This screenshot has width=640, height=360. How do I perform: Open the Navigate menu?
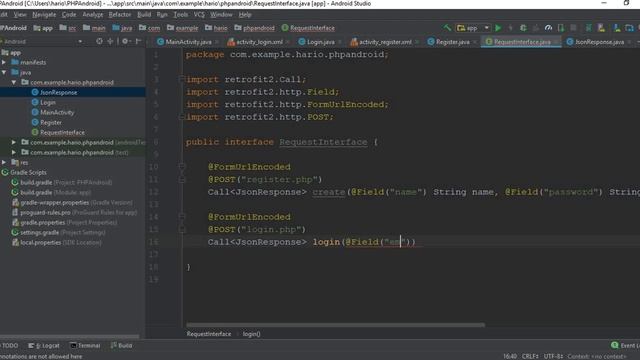click(x=44, y=15)
